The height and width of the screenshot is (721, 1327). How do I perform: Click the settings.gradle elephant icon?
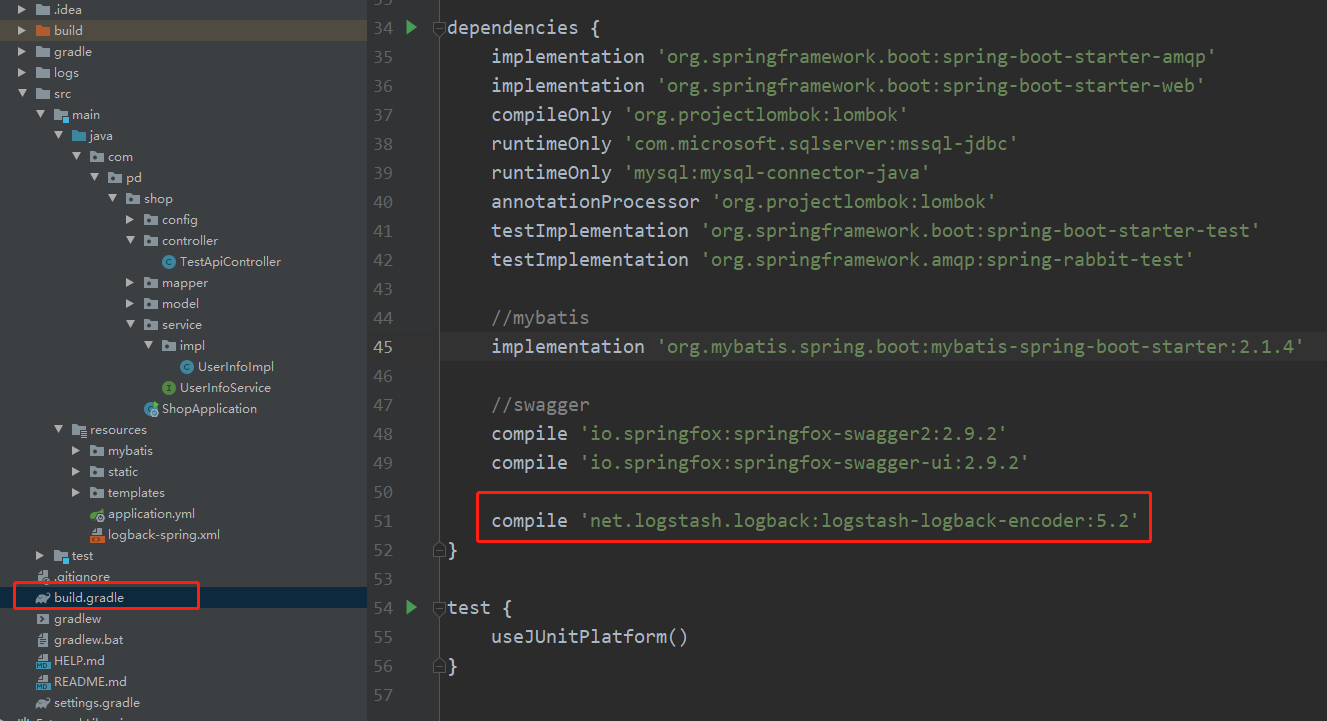click(43, 702)
